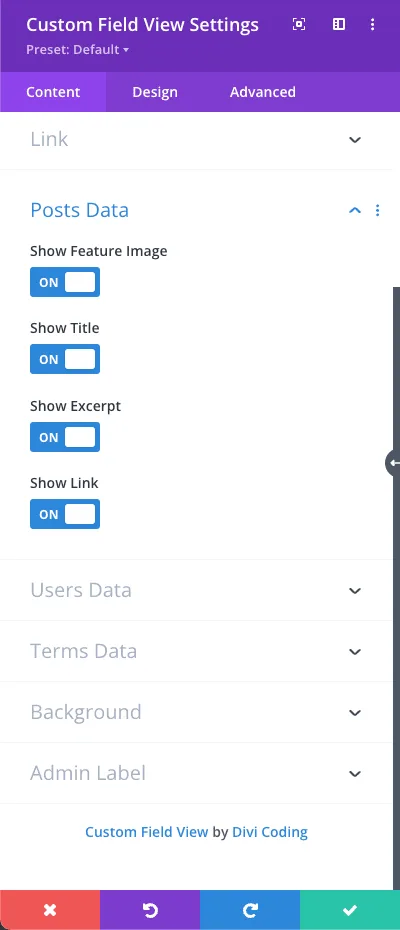400x930 pixels.
Task: Switch to the Design tab
Action: click(155, 92)
